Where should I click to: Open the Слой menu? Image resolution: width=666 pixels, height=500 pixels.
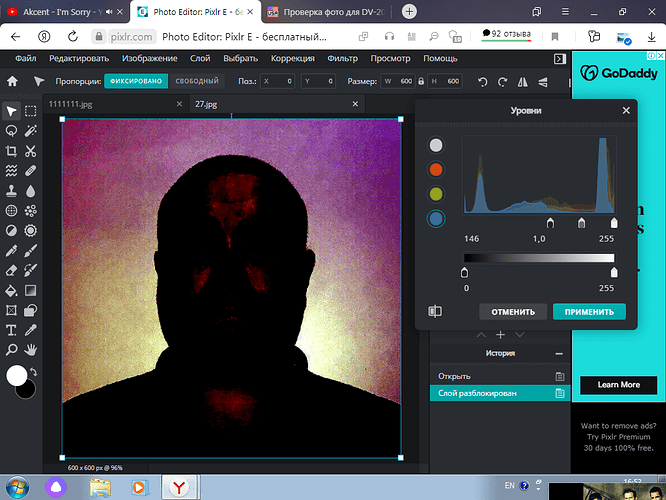pos(200,59)
